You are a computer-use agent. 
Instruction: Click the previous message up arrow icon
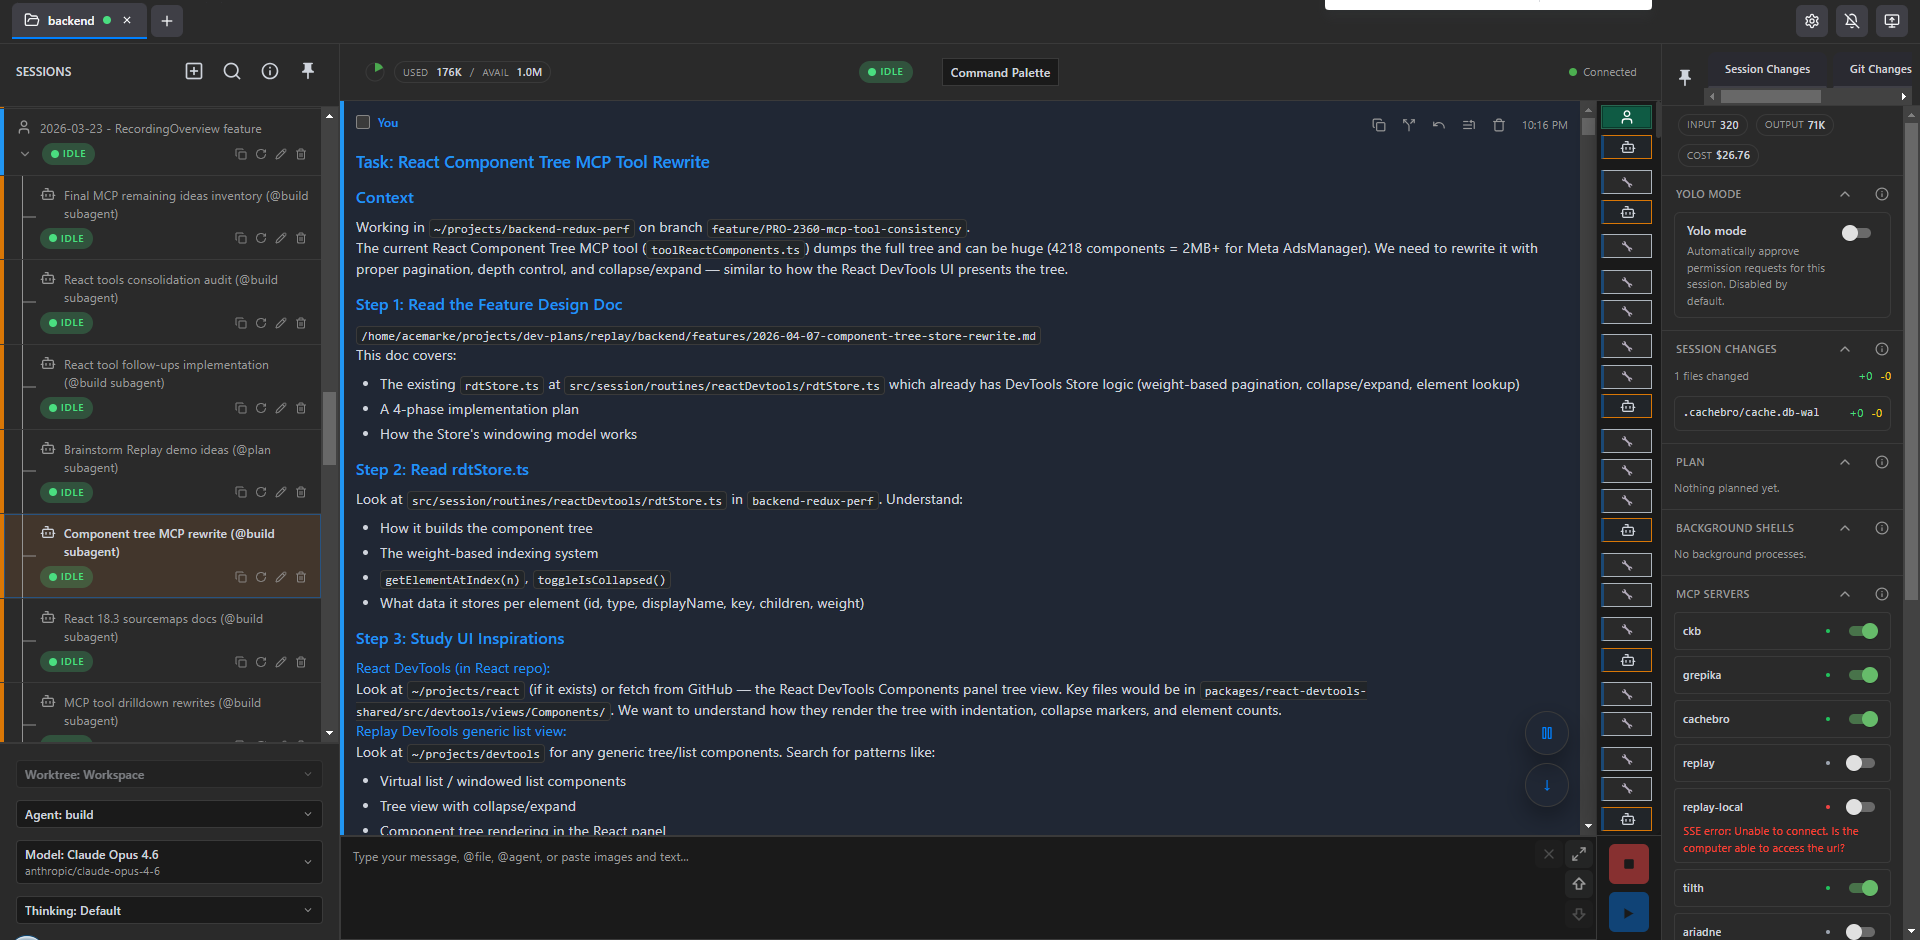coord(1579,884)
